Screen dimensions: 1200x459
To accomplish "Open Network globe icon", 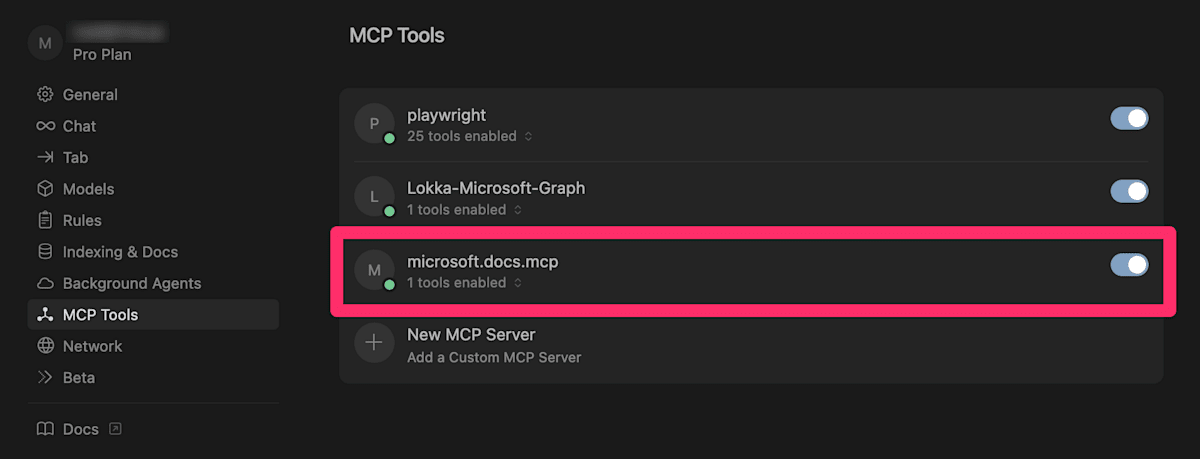I will (x=45, y=346).
